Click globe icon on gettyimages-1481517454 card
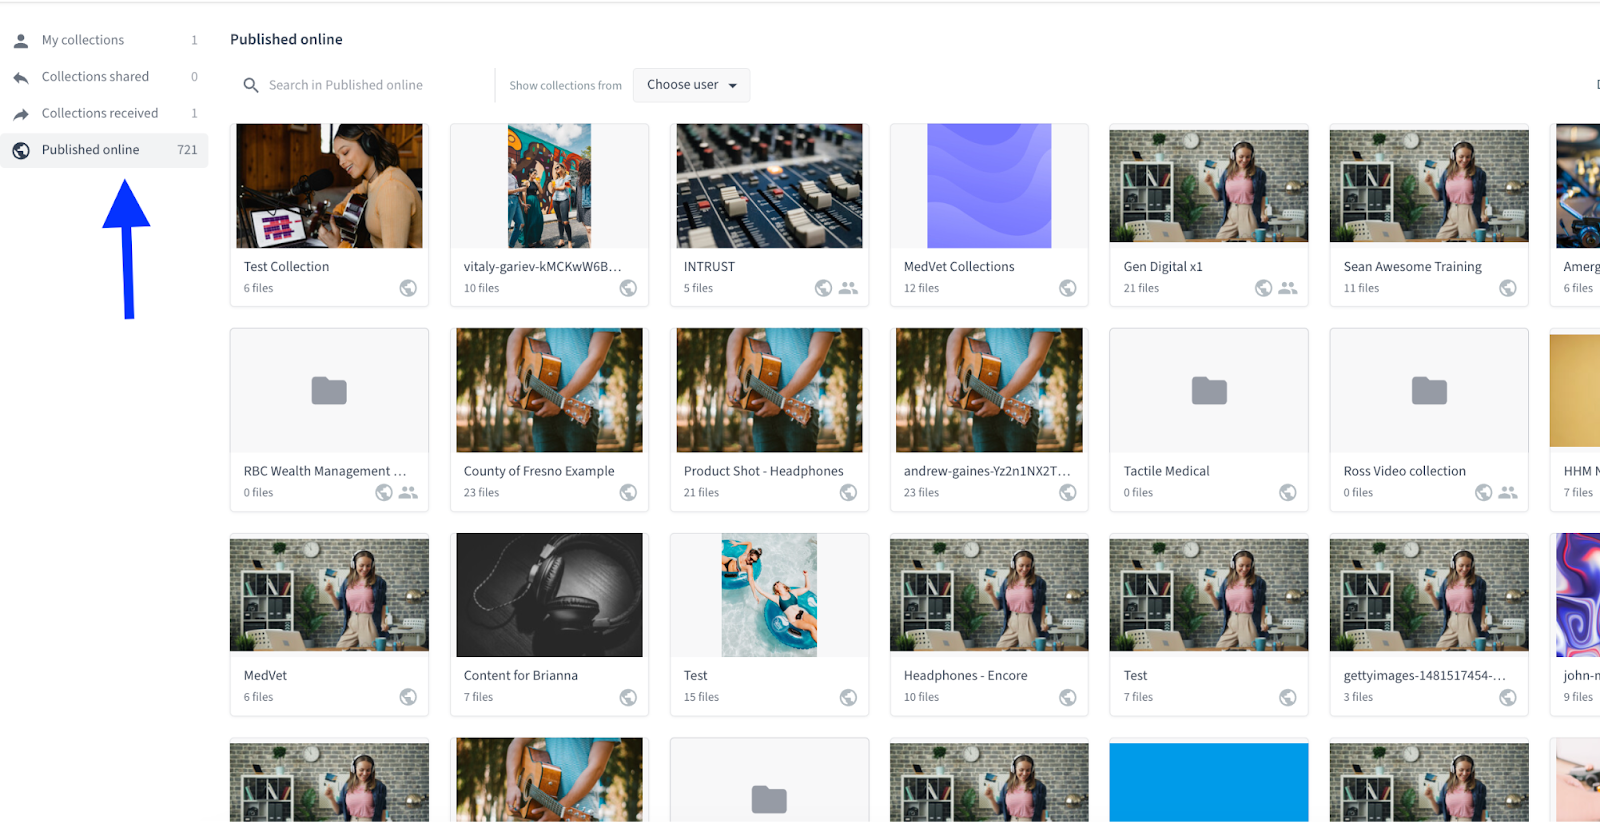 click(x=1508, y=697)
